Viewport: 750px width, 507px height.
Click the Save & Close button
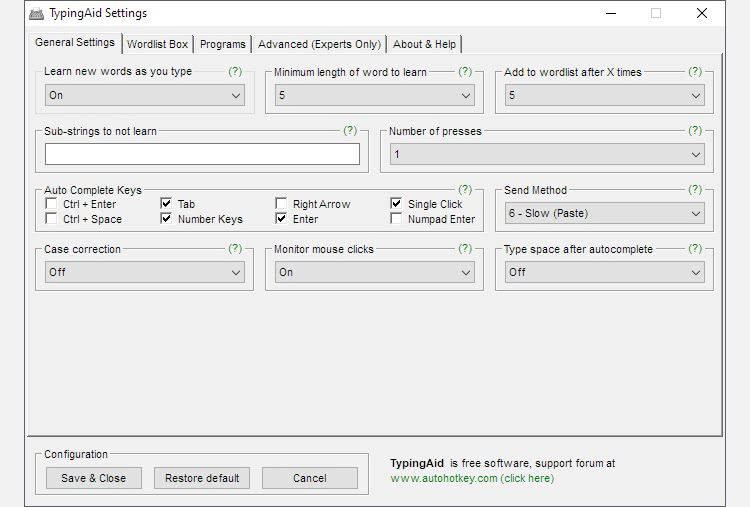tap(94, 478)
